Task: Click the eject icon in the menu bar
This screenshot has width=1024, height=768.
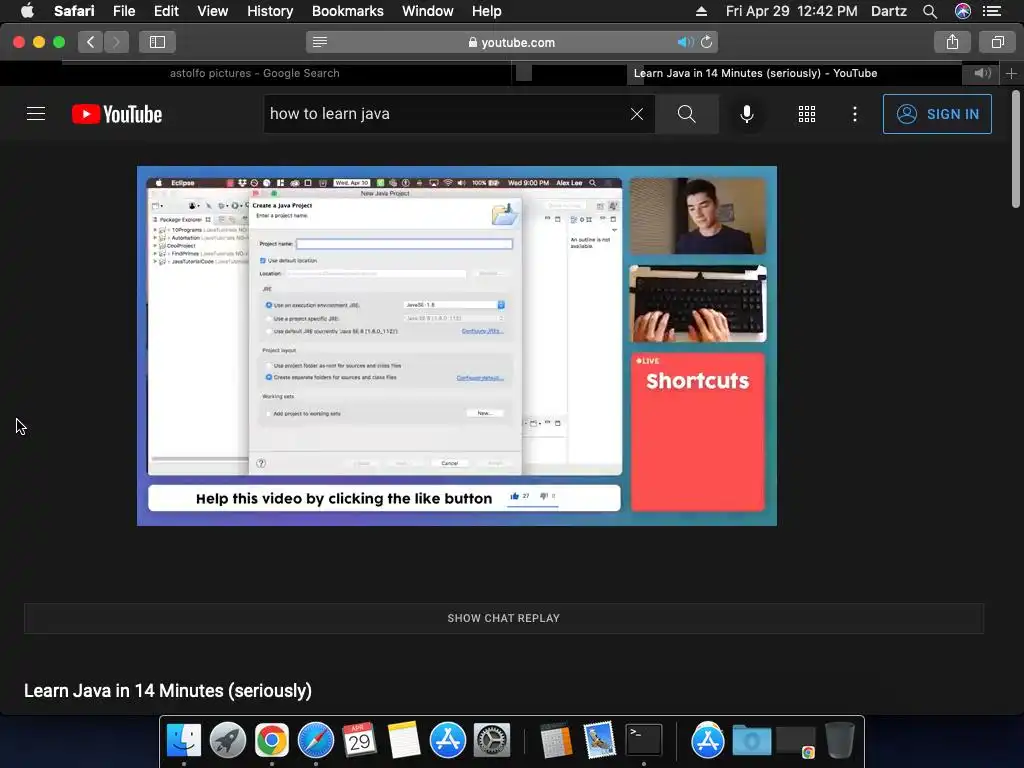Action: click(701, 11)
